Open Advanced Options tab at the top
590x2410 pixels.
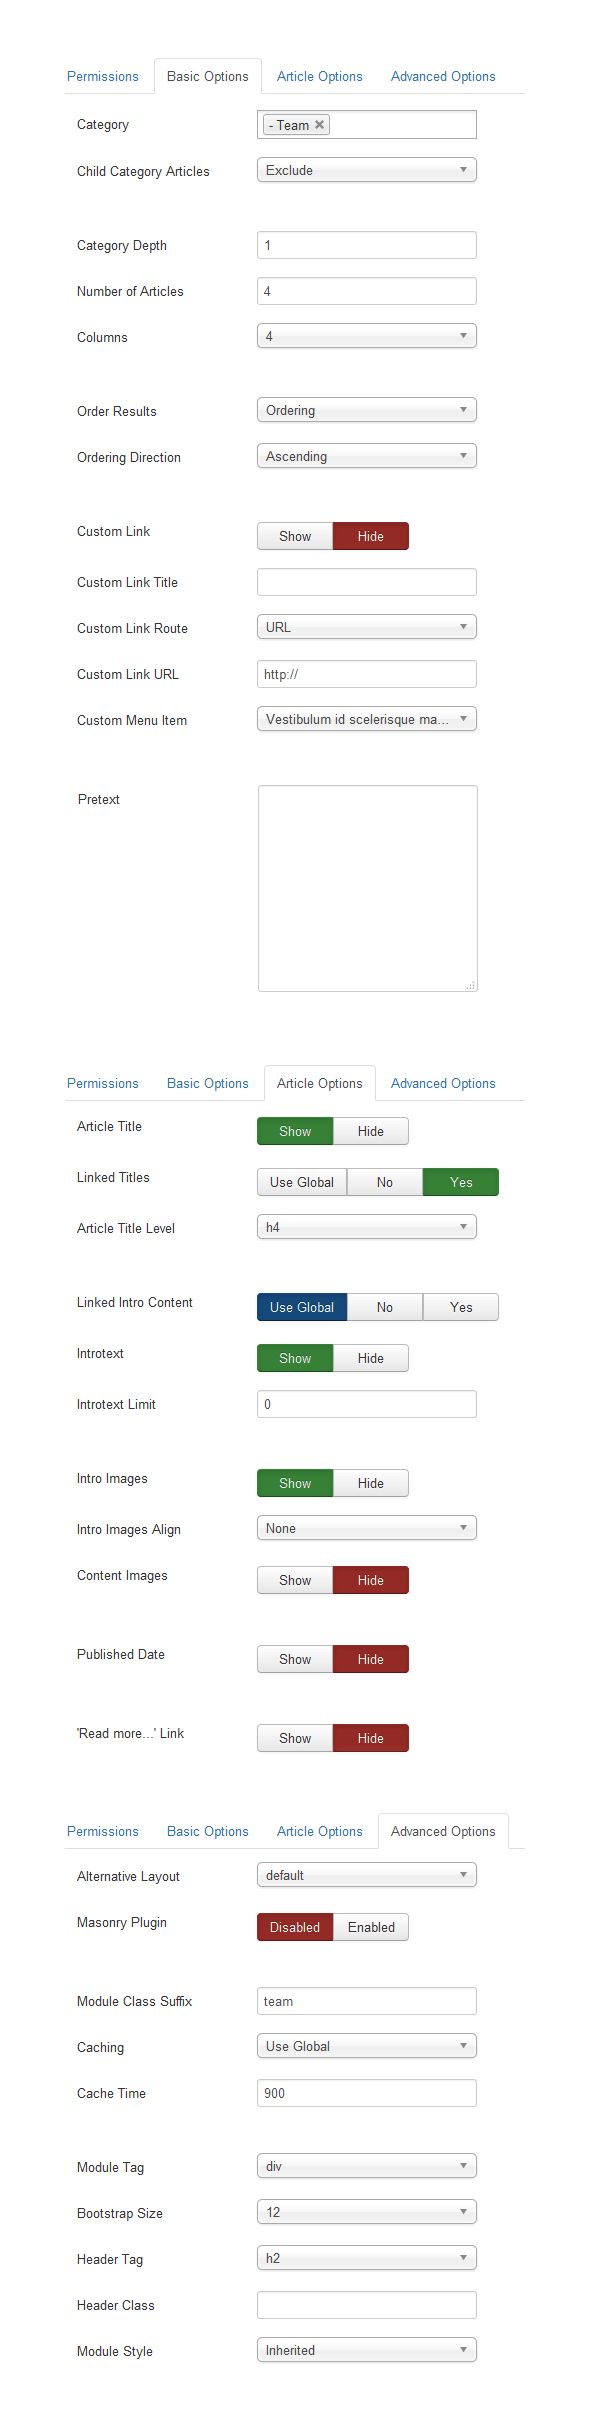(x=443, y=76)
